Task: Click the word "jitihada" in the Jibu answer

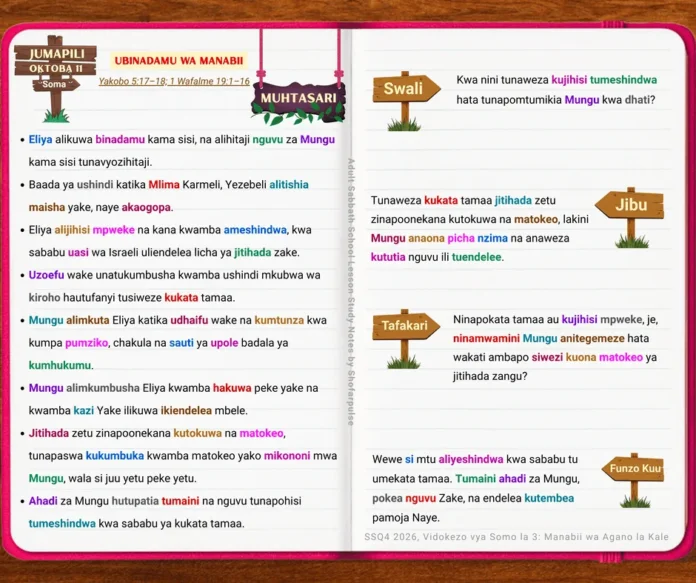Action: pos(513,200)
